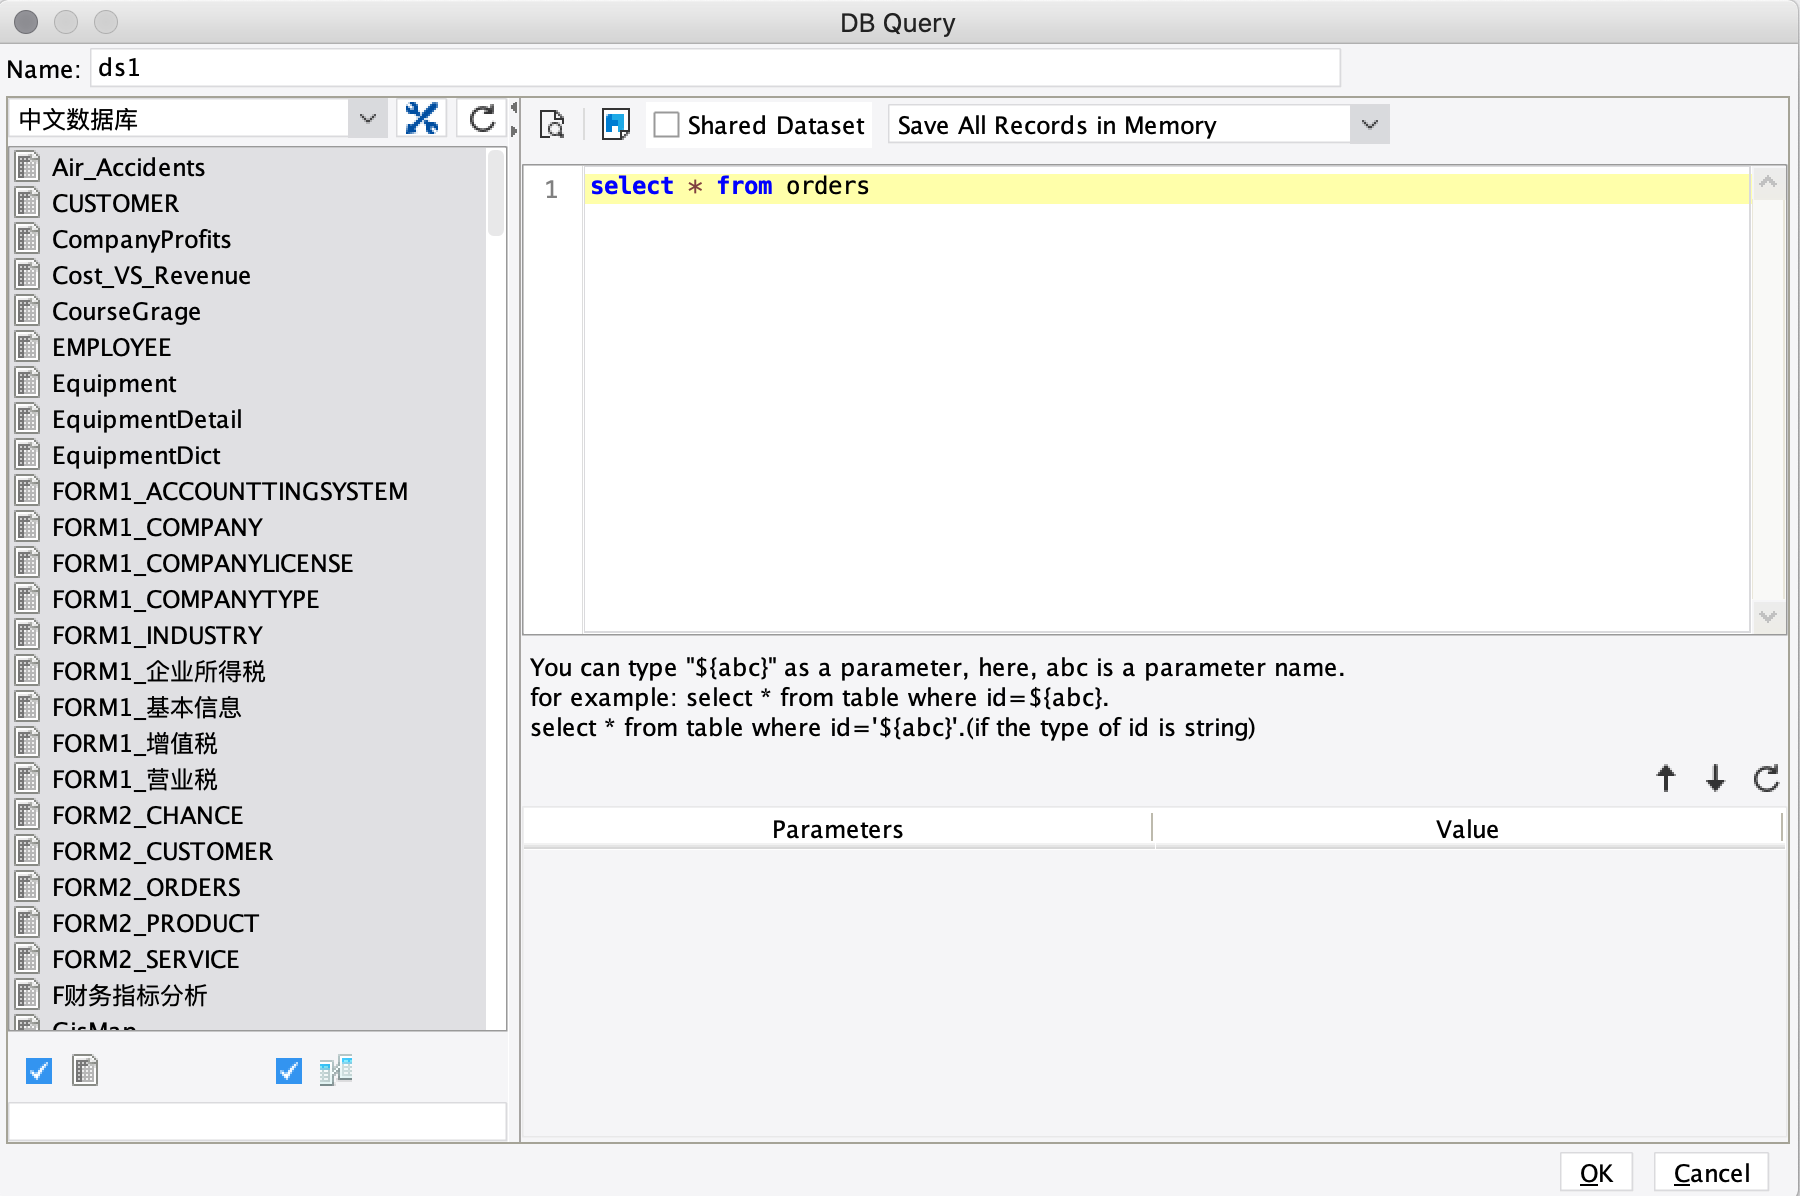Image resolution: width=1800 pixels, height=1196 pixels.
Task: Click the SQL editor scroll up arrow
Action: (x=1768, y=182)
